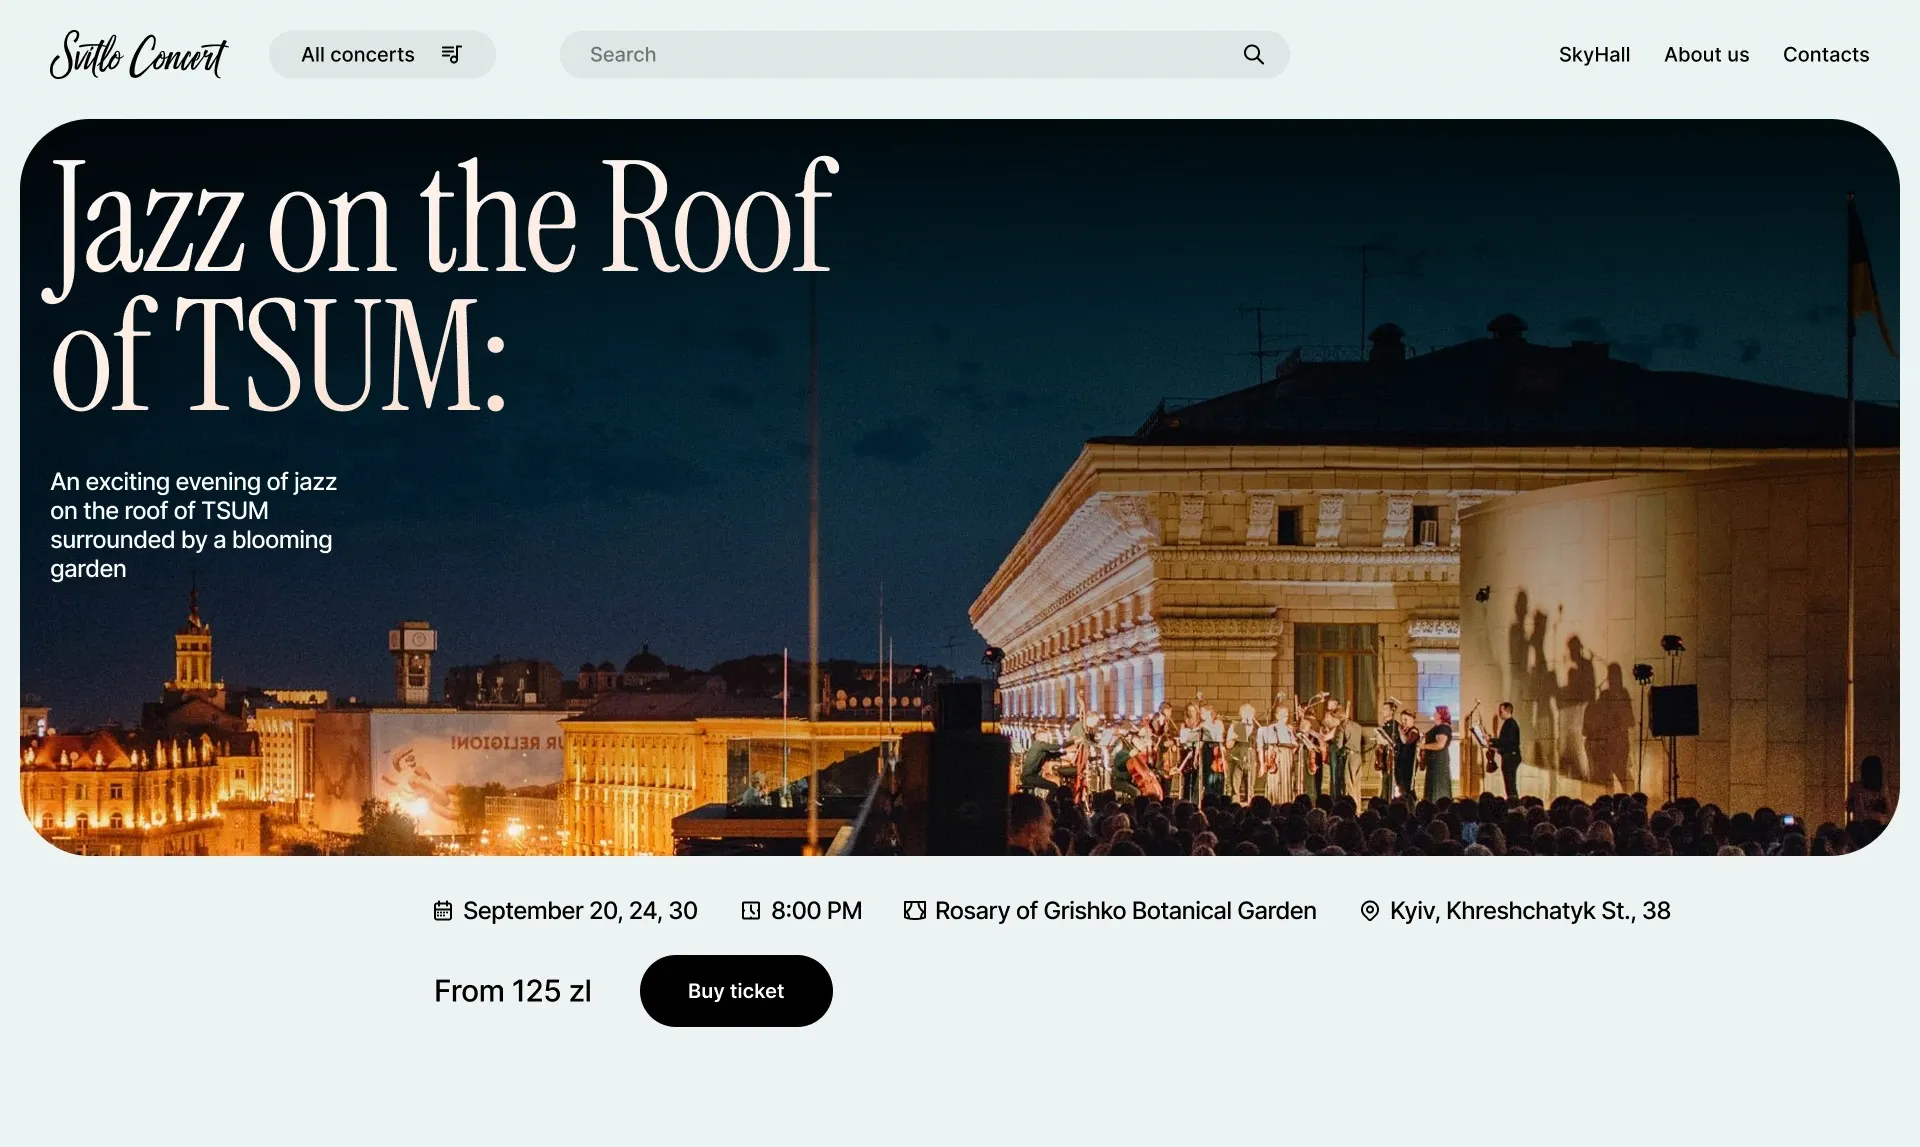Go to About us
This screenshot has width=1920, height=1147.
point(1706,54)
